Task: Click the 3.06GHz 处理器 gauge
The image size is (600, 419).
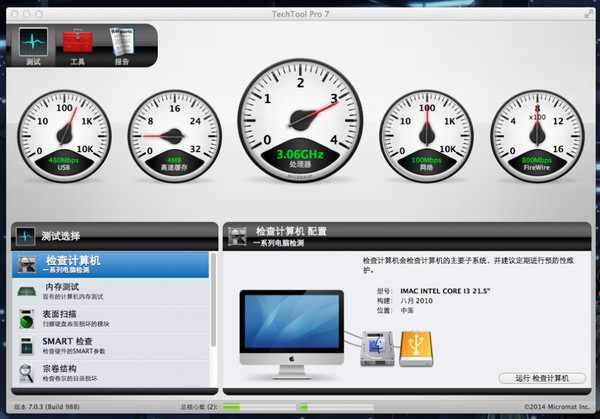Action: coord(300,120)
